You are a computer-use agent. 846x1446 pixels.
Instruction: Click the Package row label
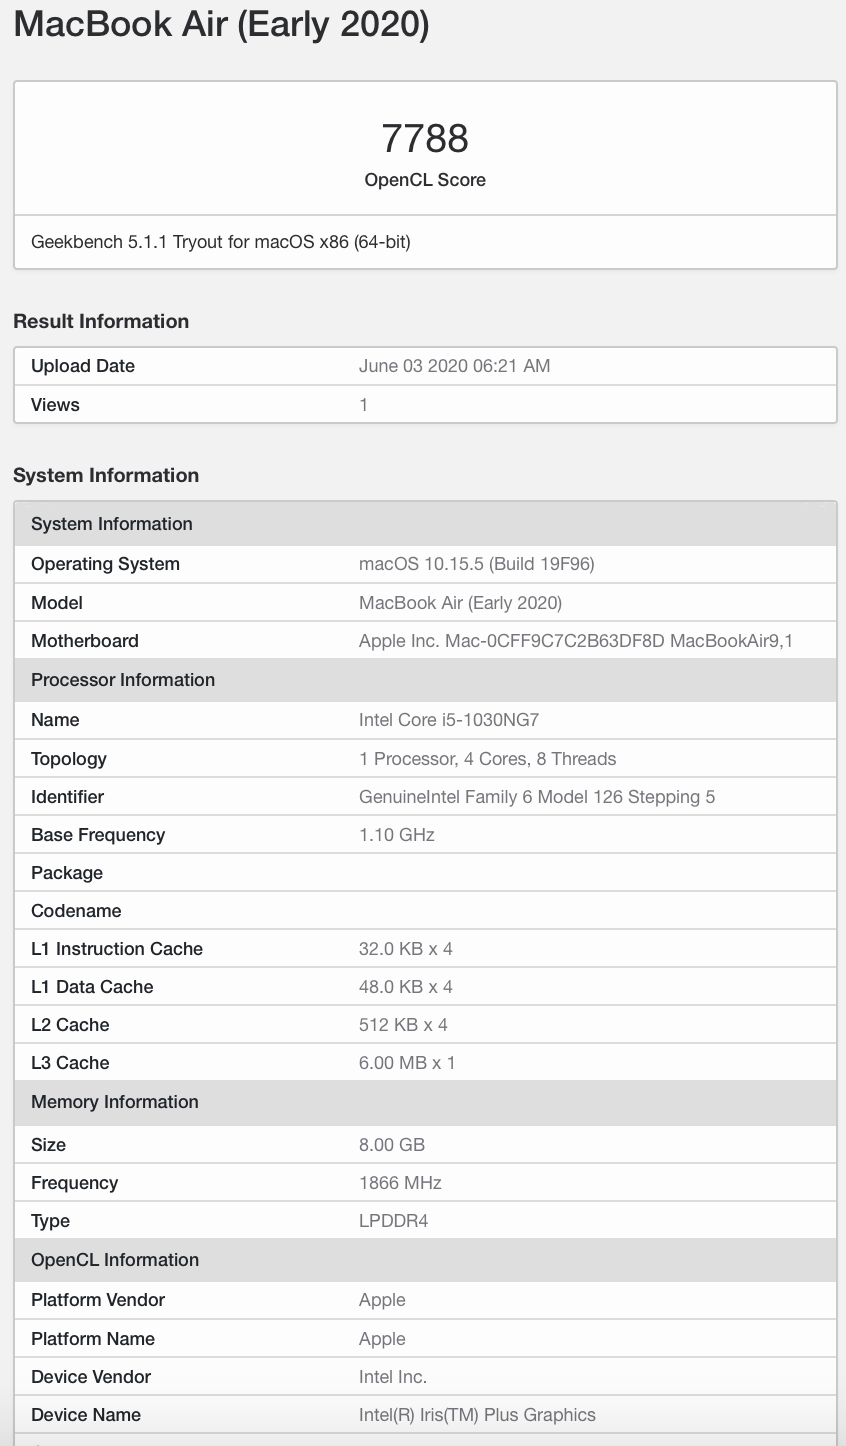click(x=67, y=873)
